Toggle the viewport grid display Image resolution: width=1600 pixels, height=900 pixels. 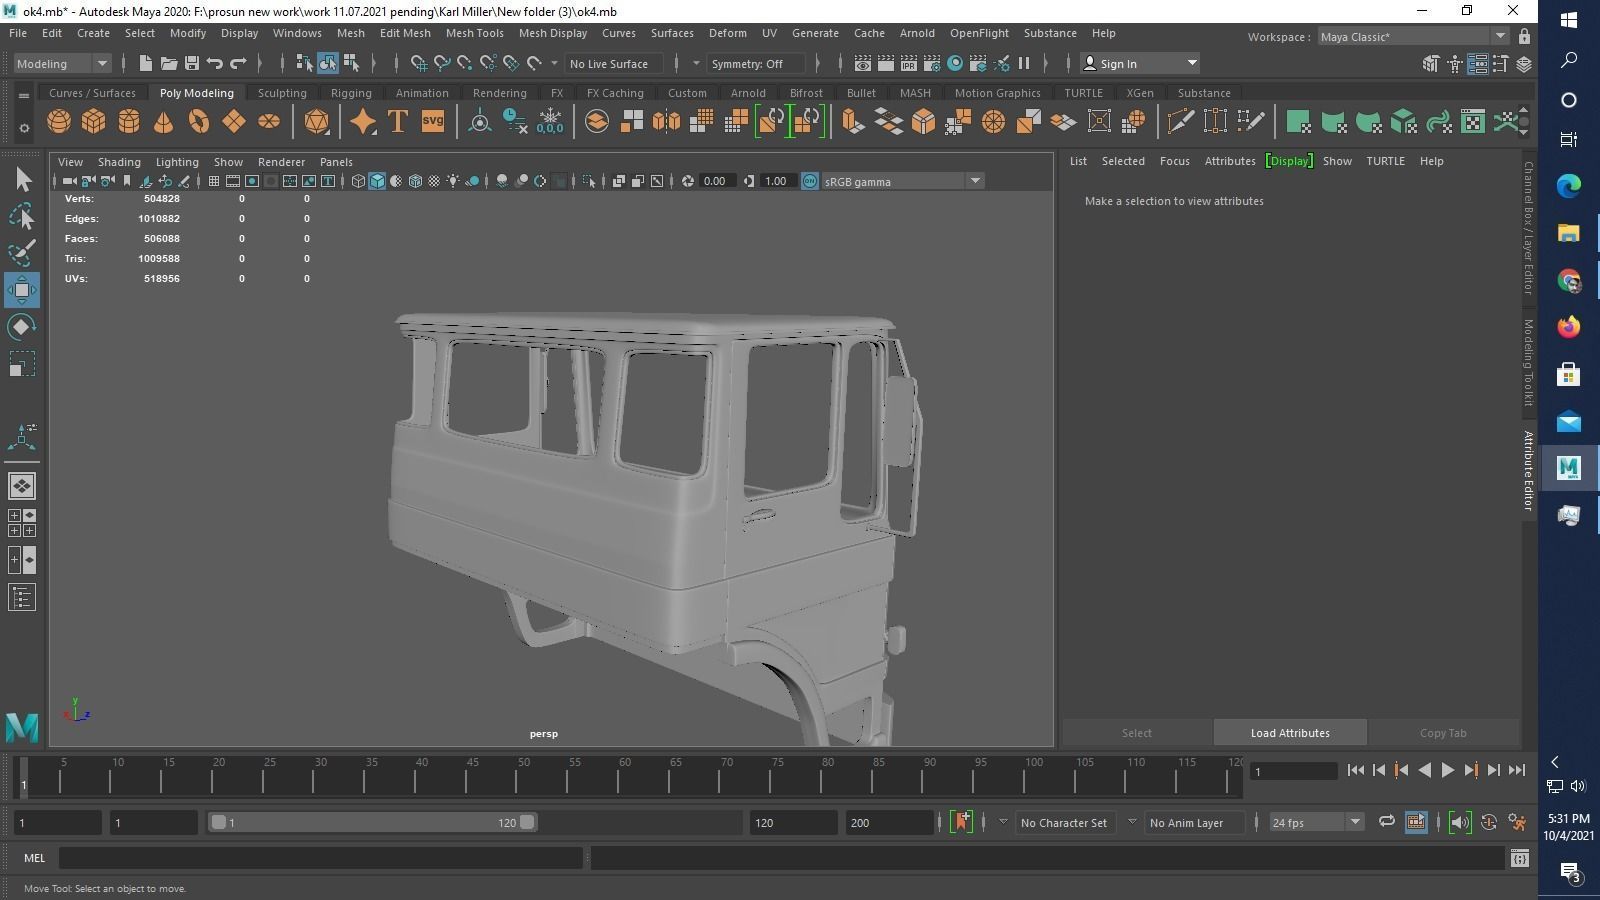[x=214, y=181]
